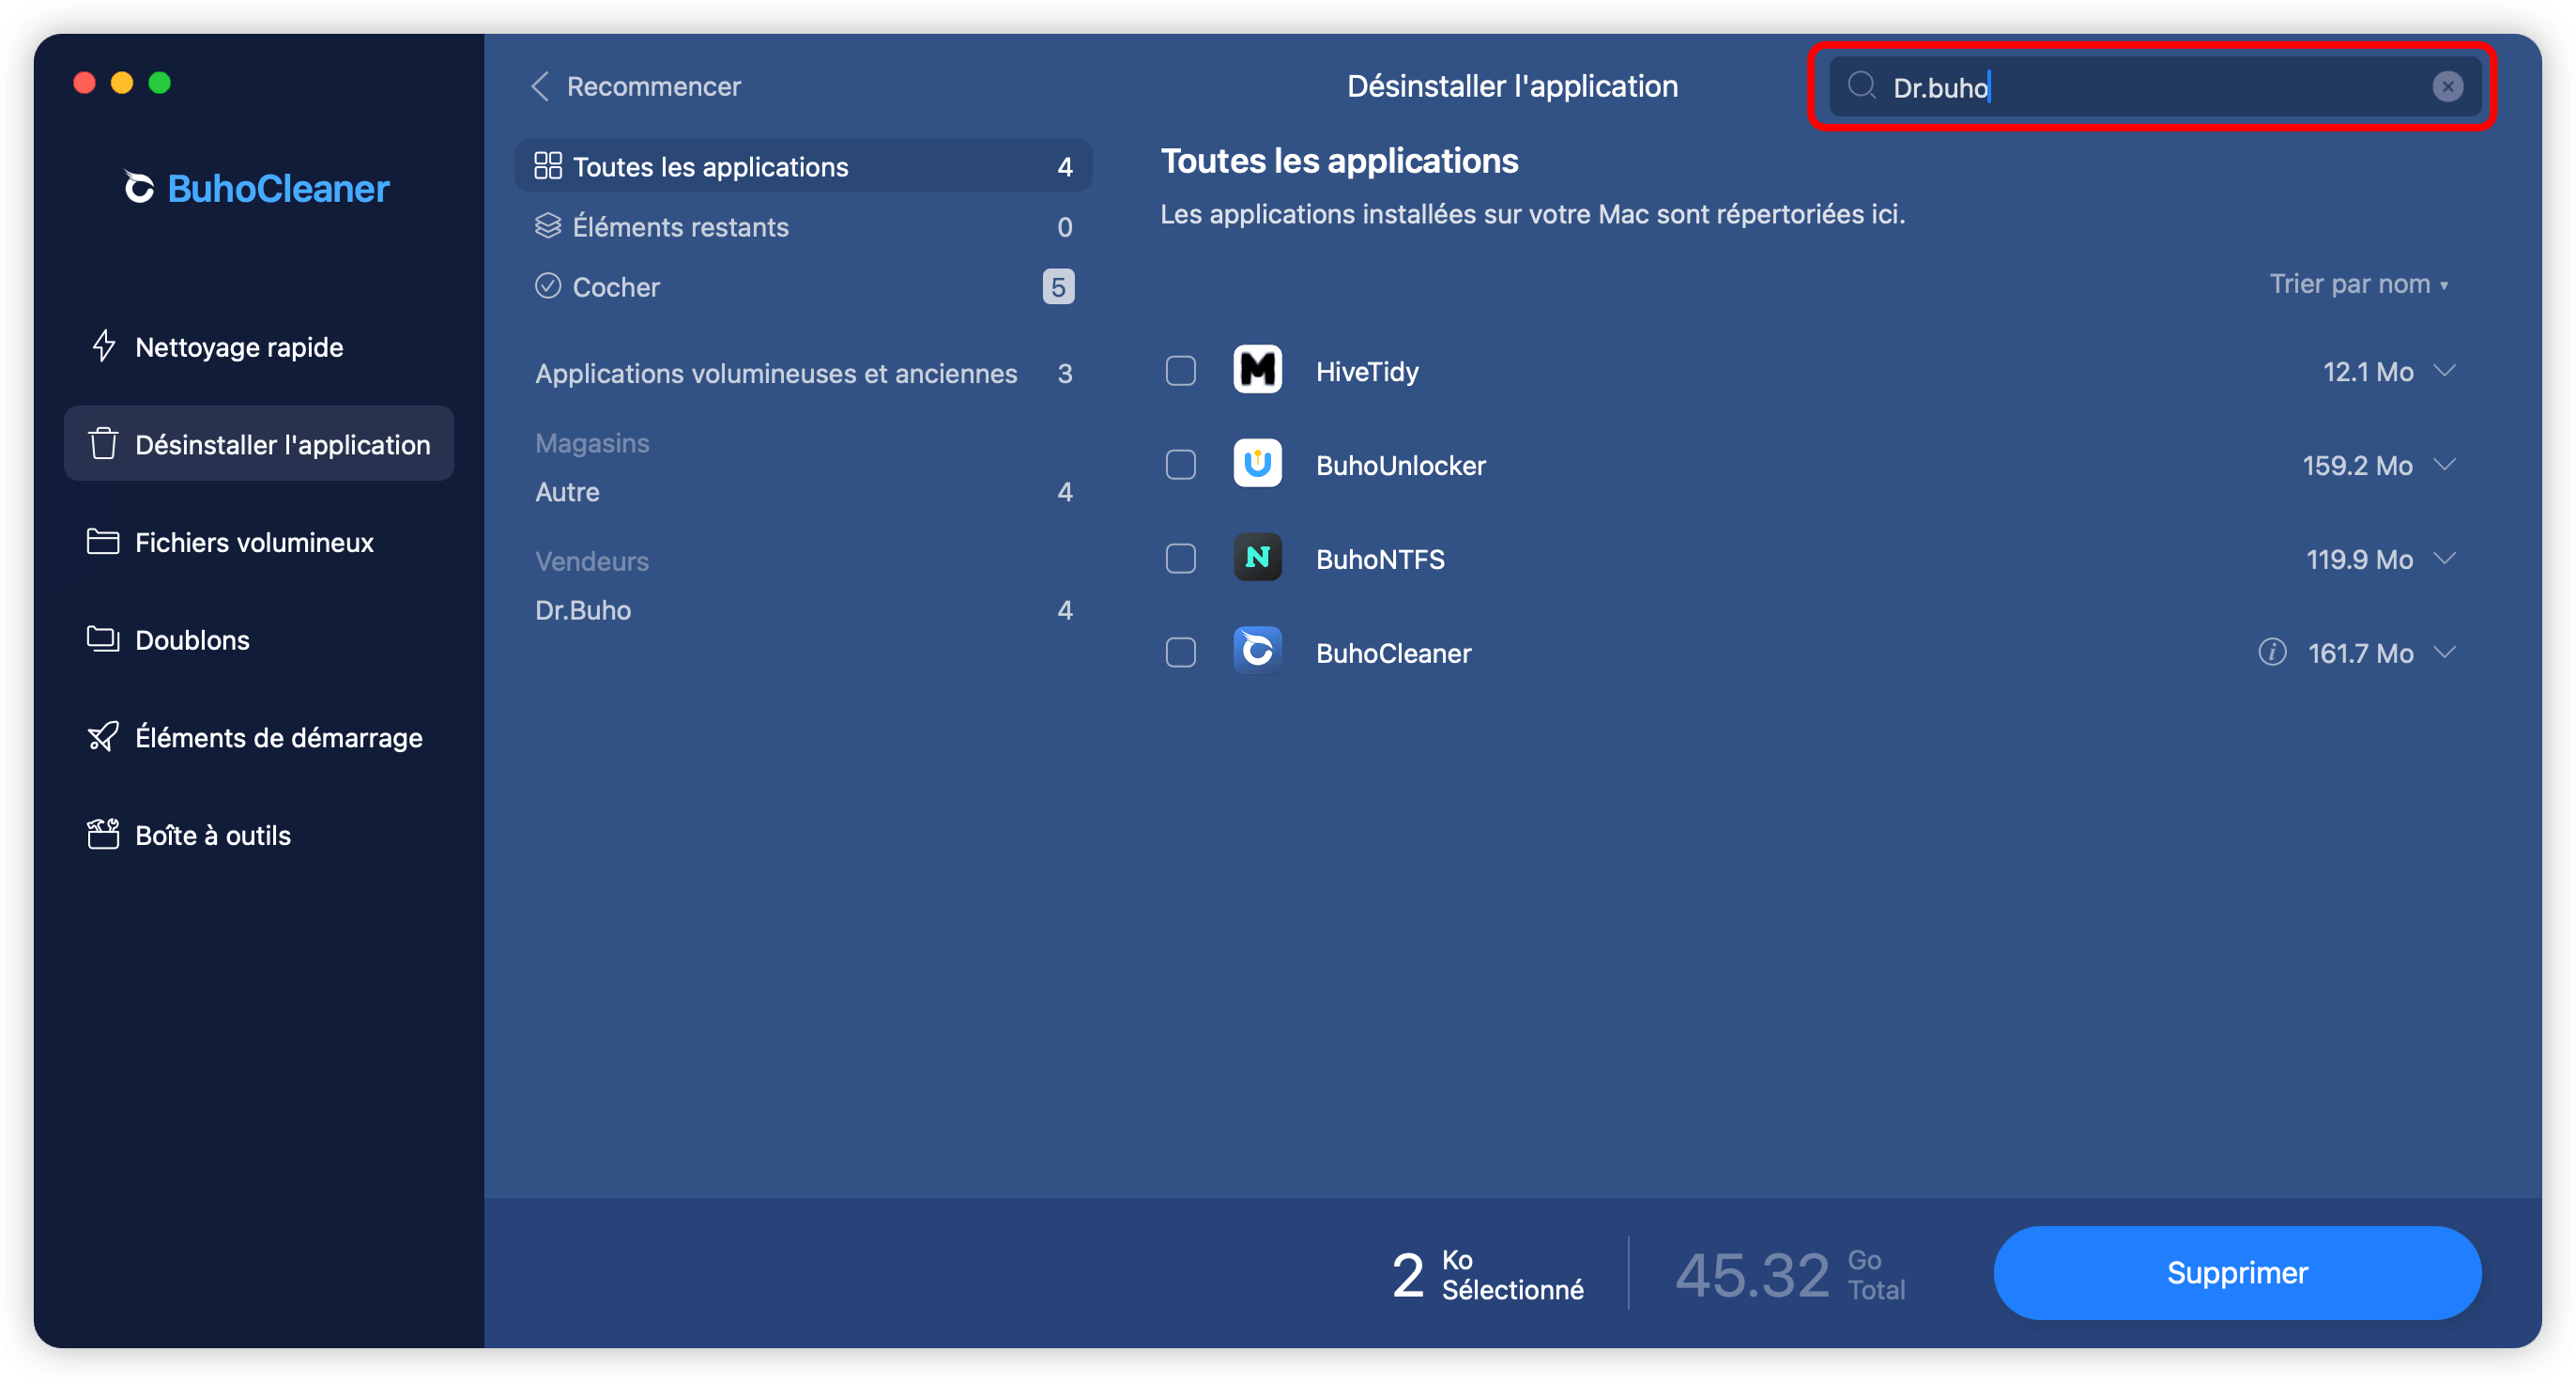Open the Trier par nom sort dropdown
Image resolution: width=2576 pixels, height=1382 pixels.
tap(2358, 284)
